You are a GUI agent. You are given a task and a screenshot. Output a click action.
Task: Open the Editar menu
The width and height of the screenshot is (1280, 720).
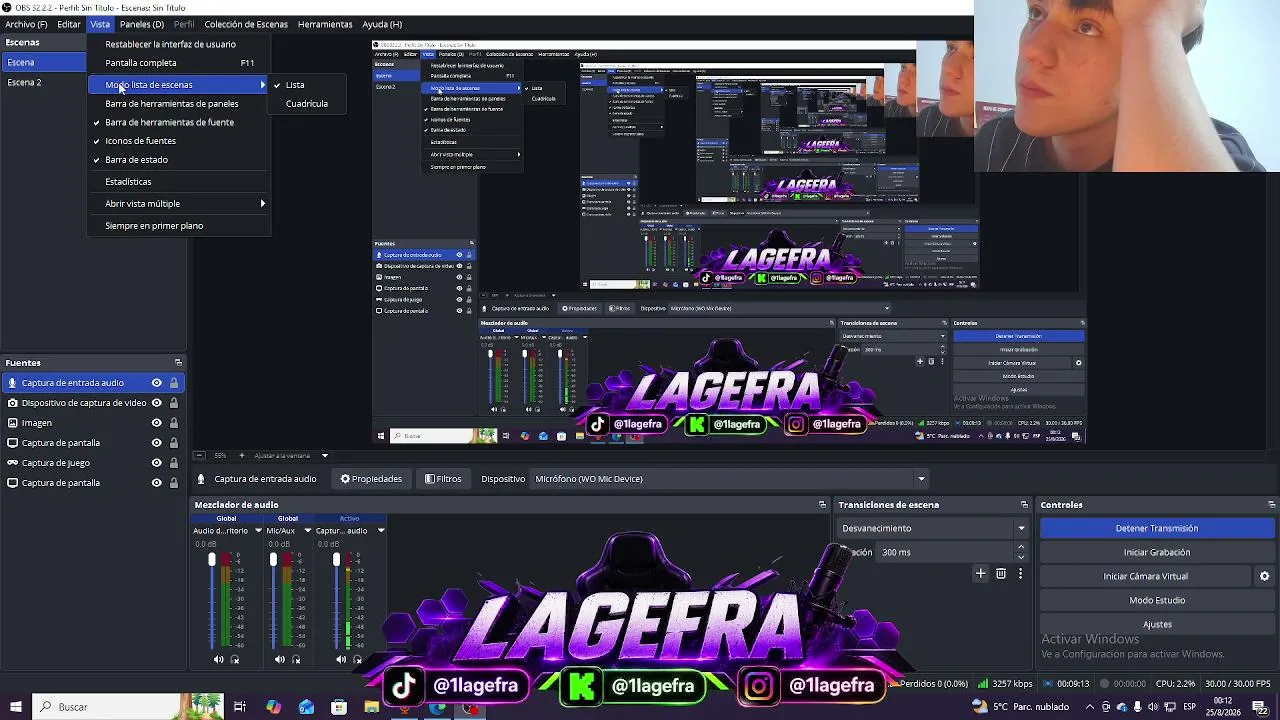[69, 24]
